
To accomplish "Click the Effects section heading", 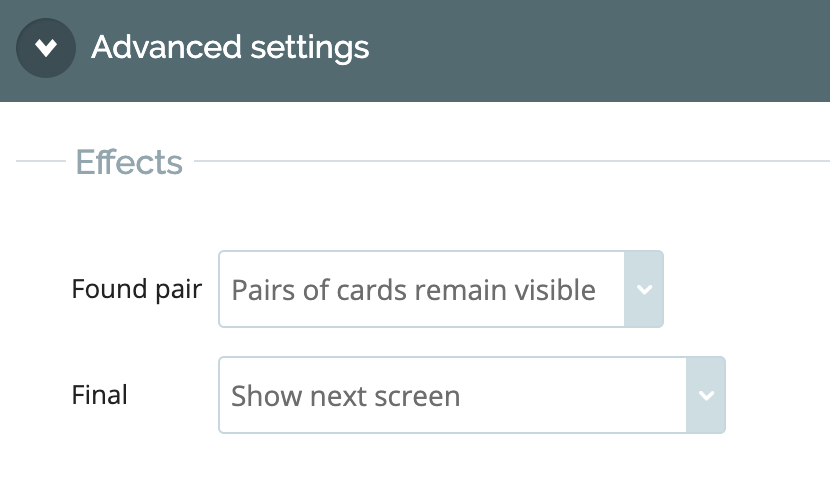I will (129, 161).
